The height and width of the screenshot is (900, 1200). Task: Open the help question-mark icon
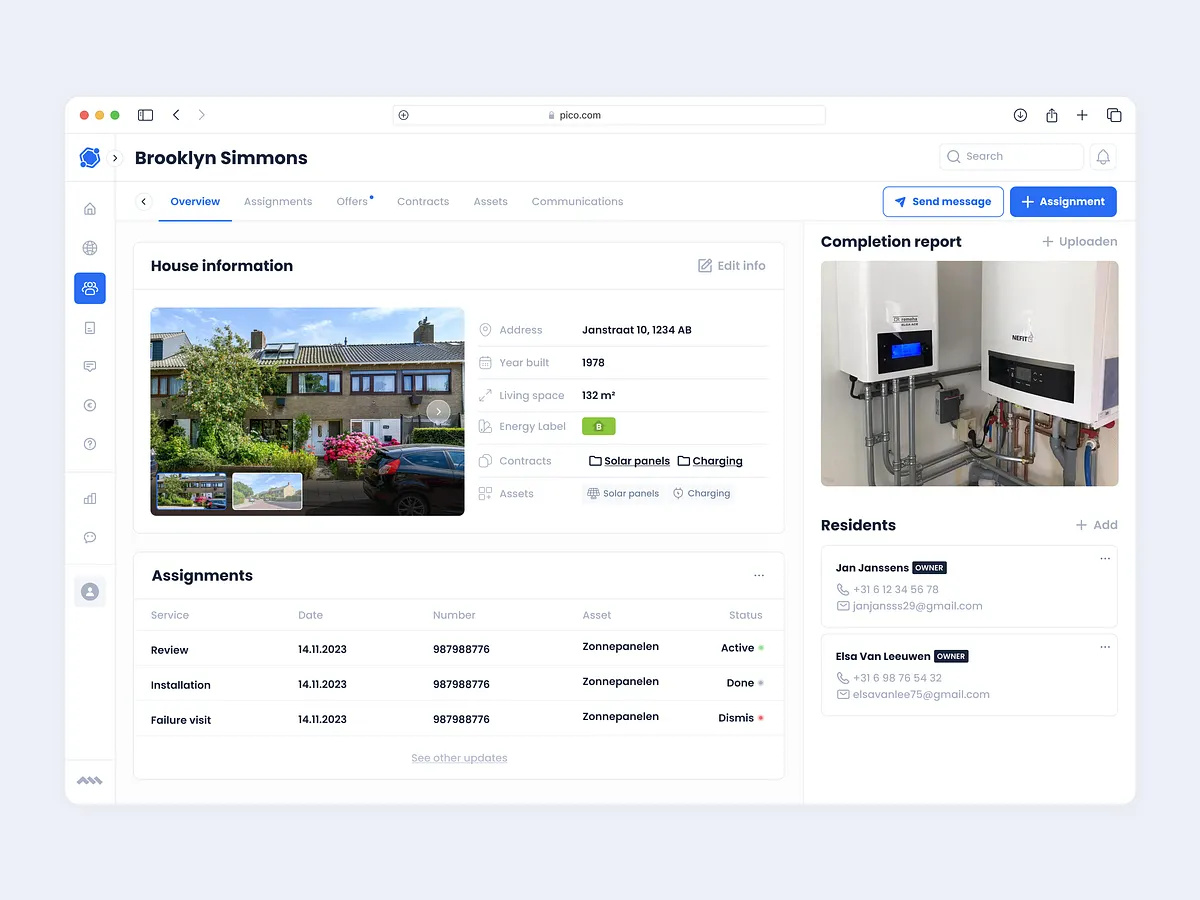click(90, 443)
